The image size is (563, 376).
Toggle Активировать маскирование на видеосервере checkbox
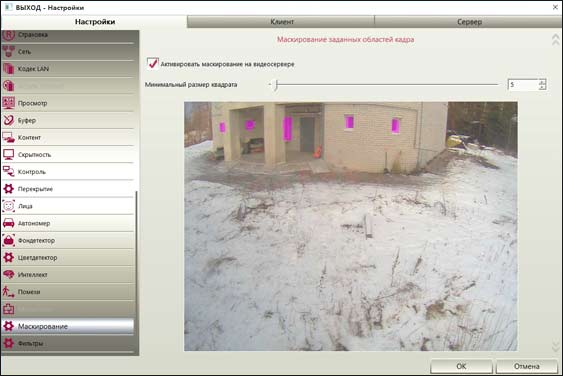(153, 63)
